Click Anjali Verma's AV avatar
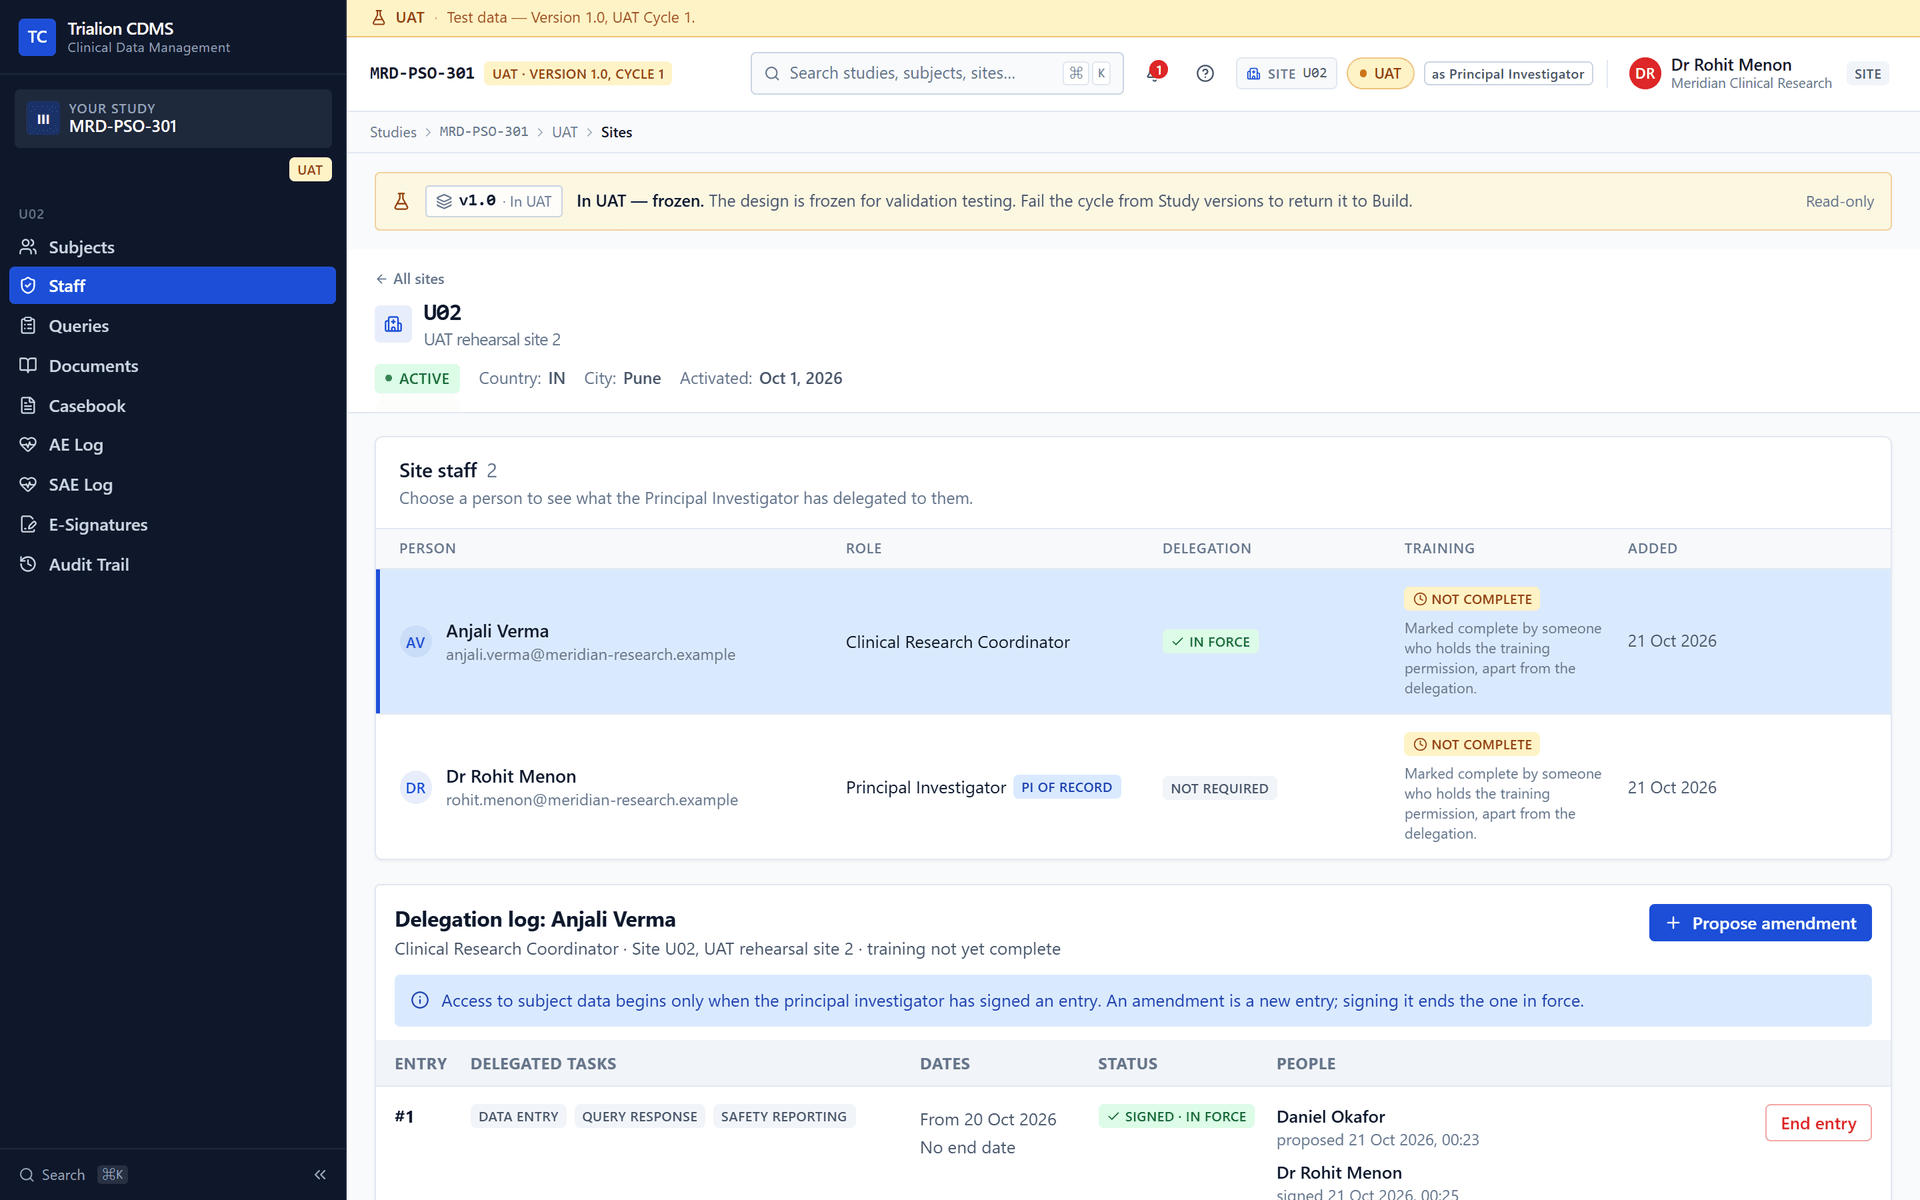This screenshot has width=1920, height=1200. pos(415,642)
